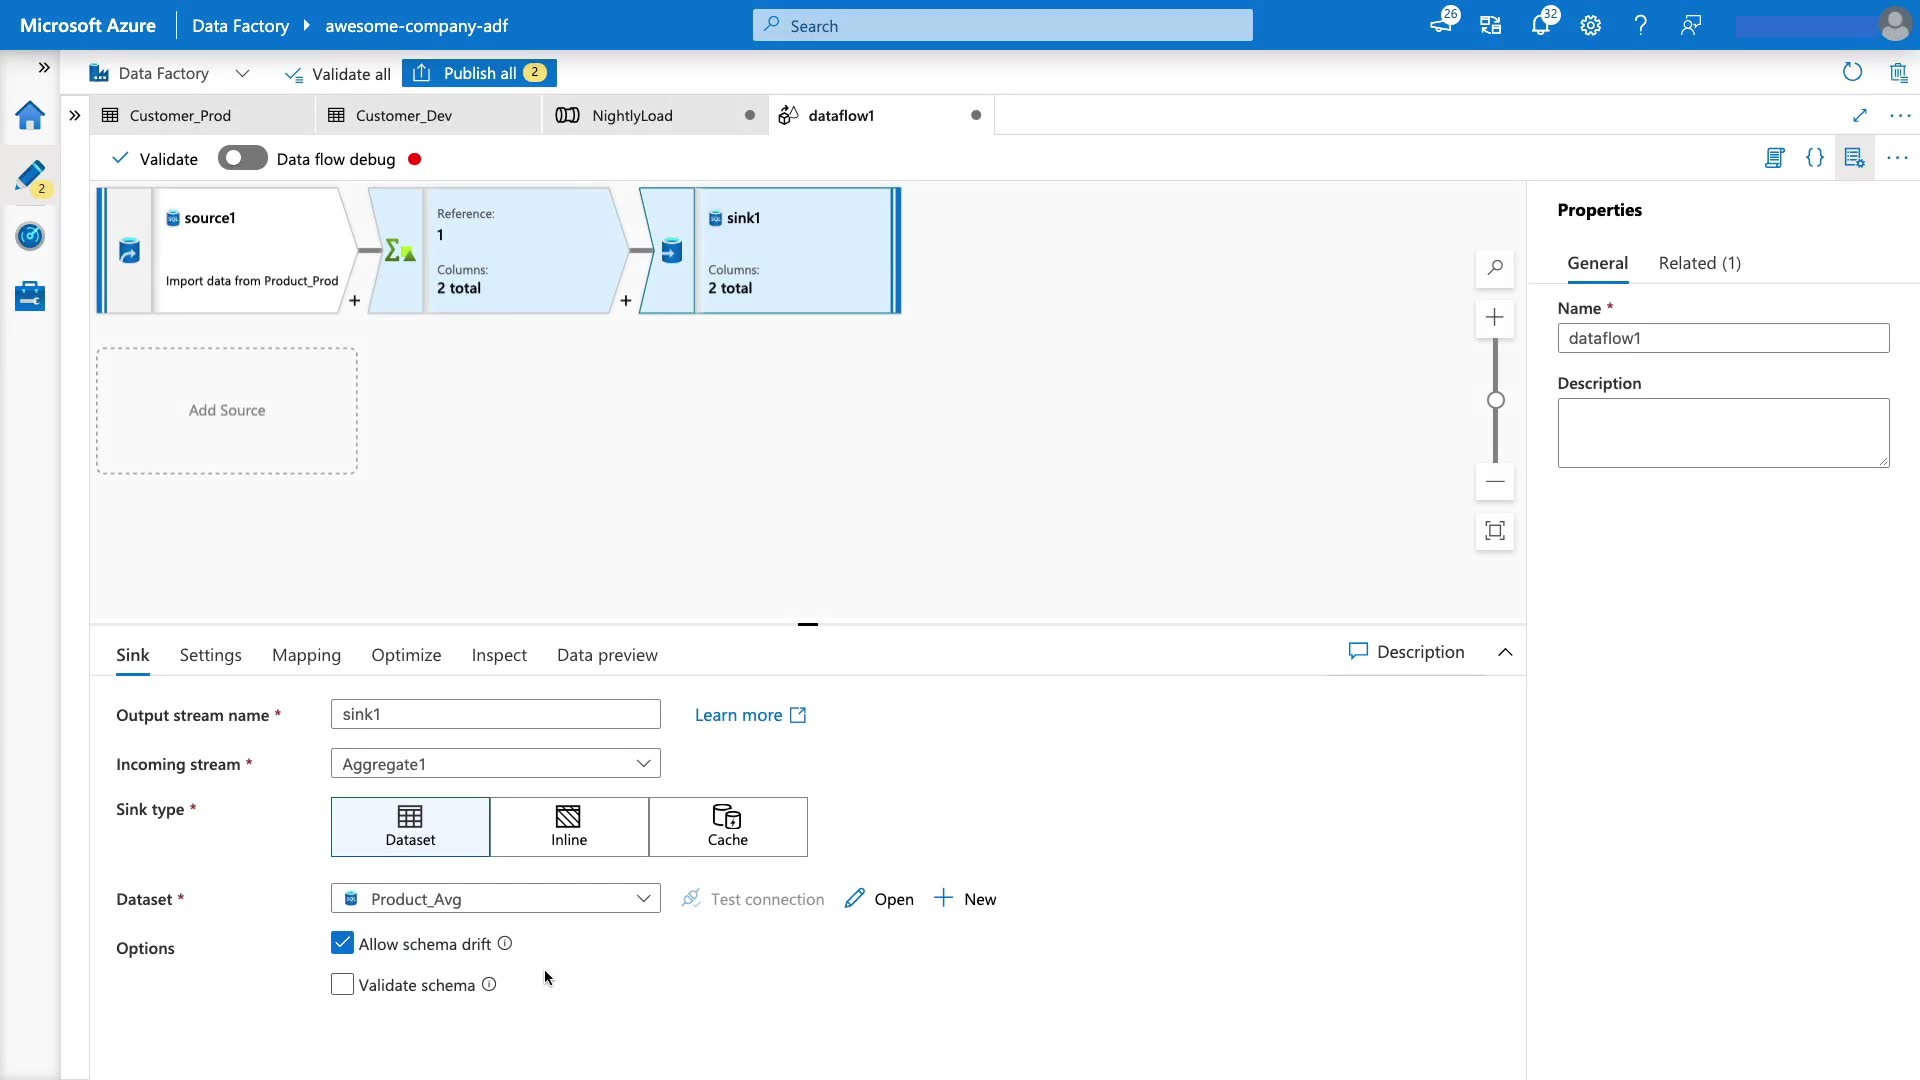Toggle Data flow debug switch
The image size is (1920, 1080).
coord(242,159)
